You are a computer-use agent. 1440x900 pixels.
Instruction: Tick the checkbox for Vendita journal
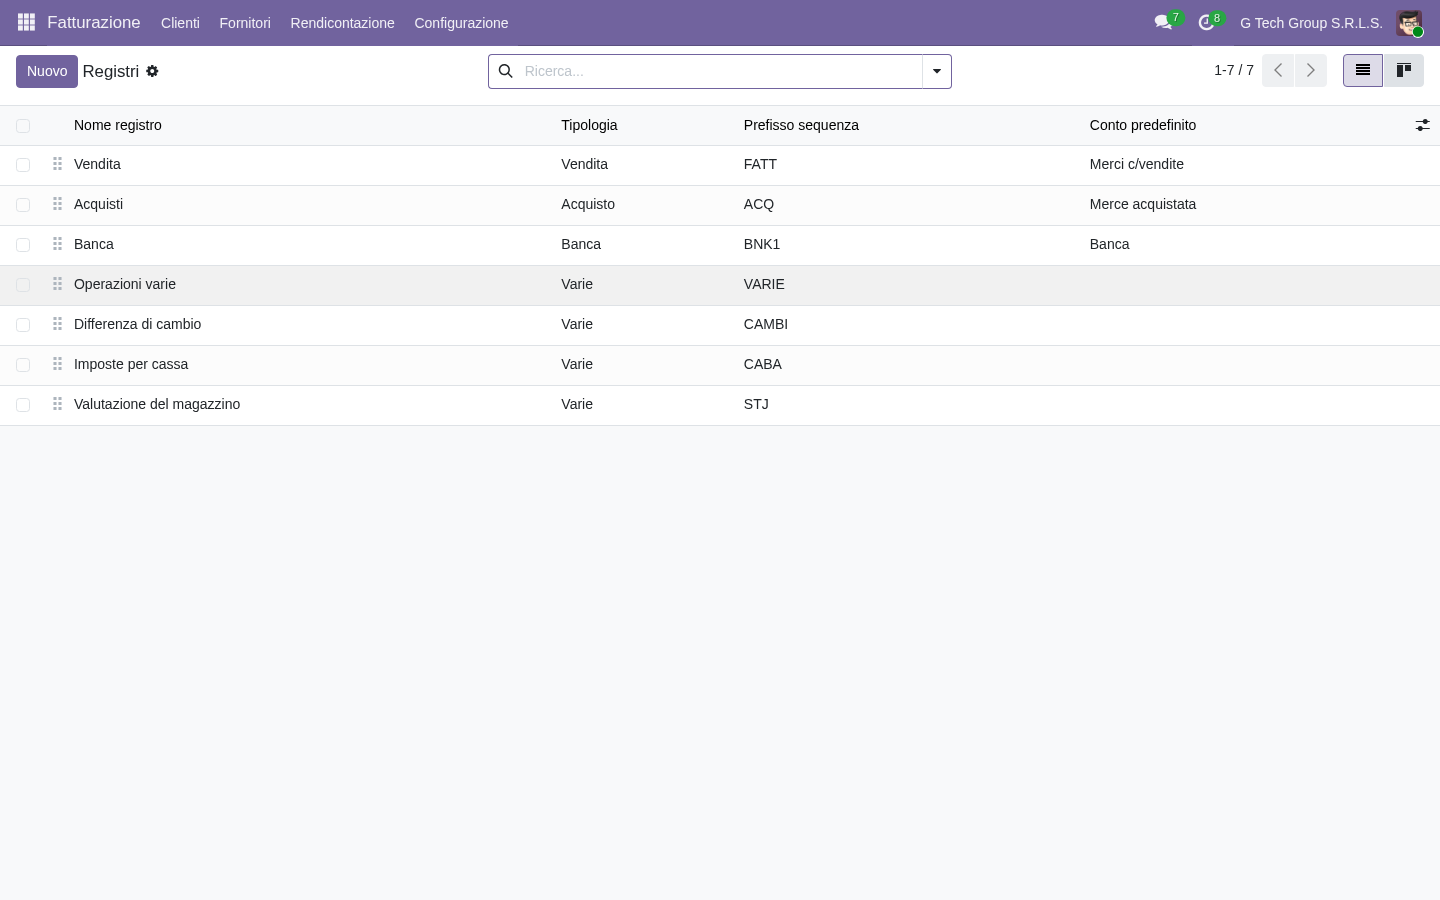(x=23, y=165)
